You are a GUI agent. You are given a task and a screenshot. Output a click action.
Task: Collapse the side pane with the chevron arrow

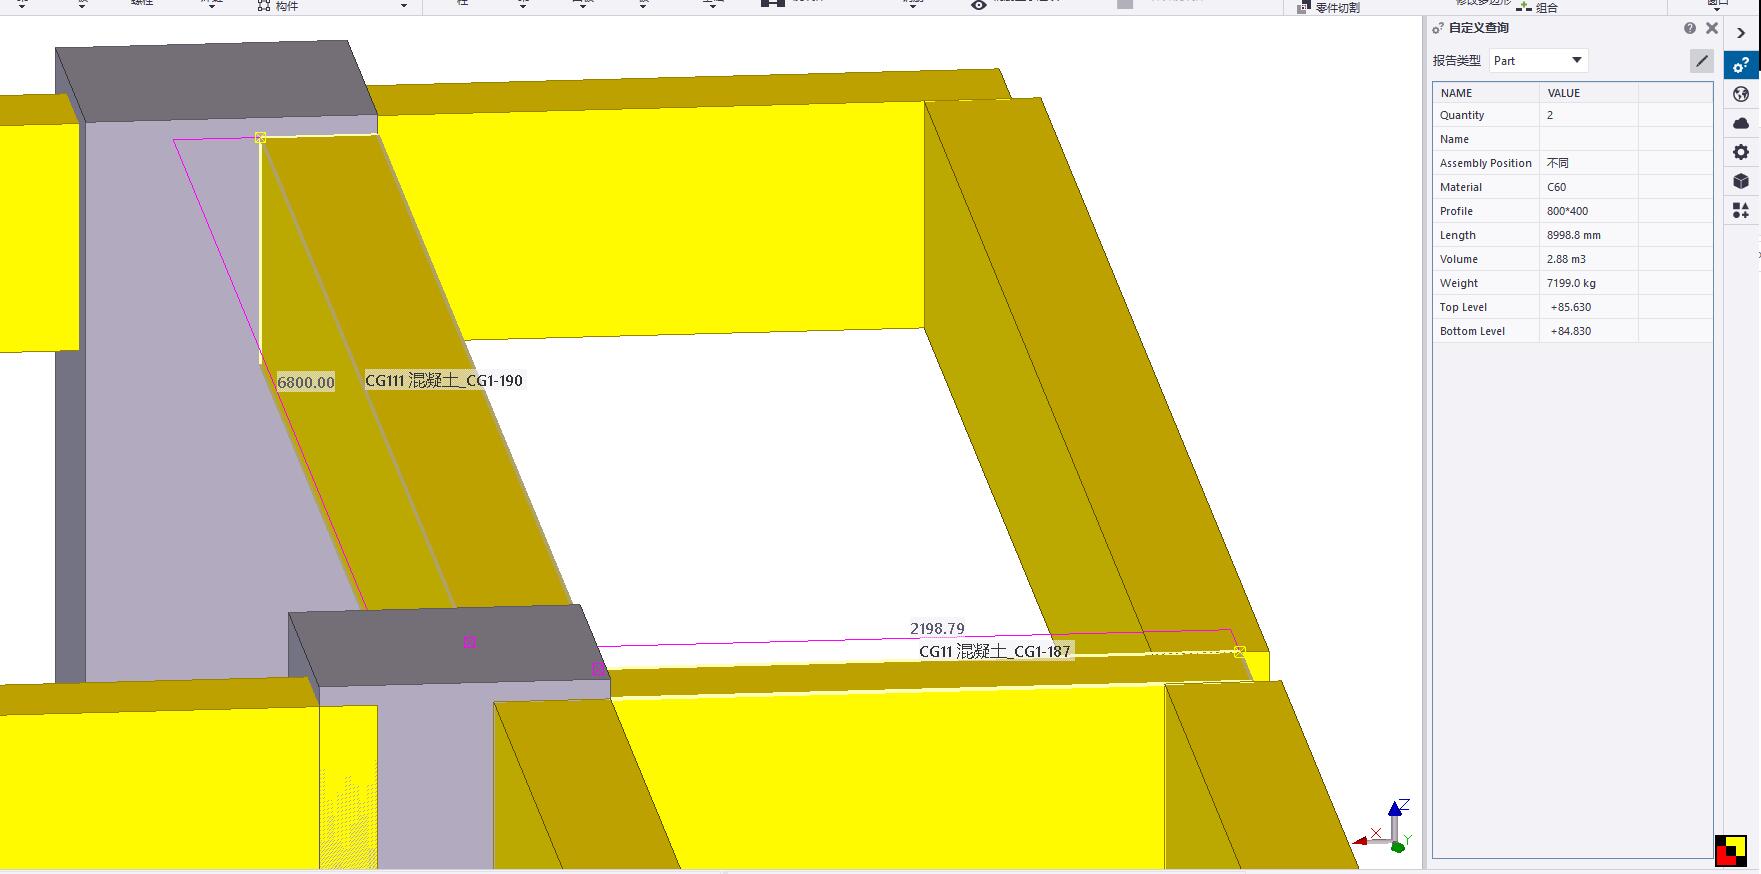coord(1741,33)
